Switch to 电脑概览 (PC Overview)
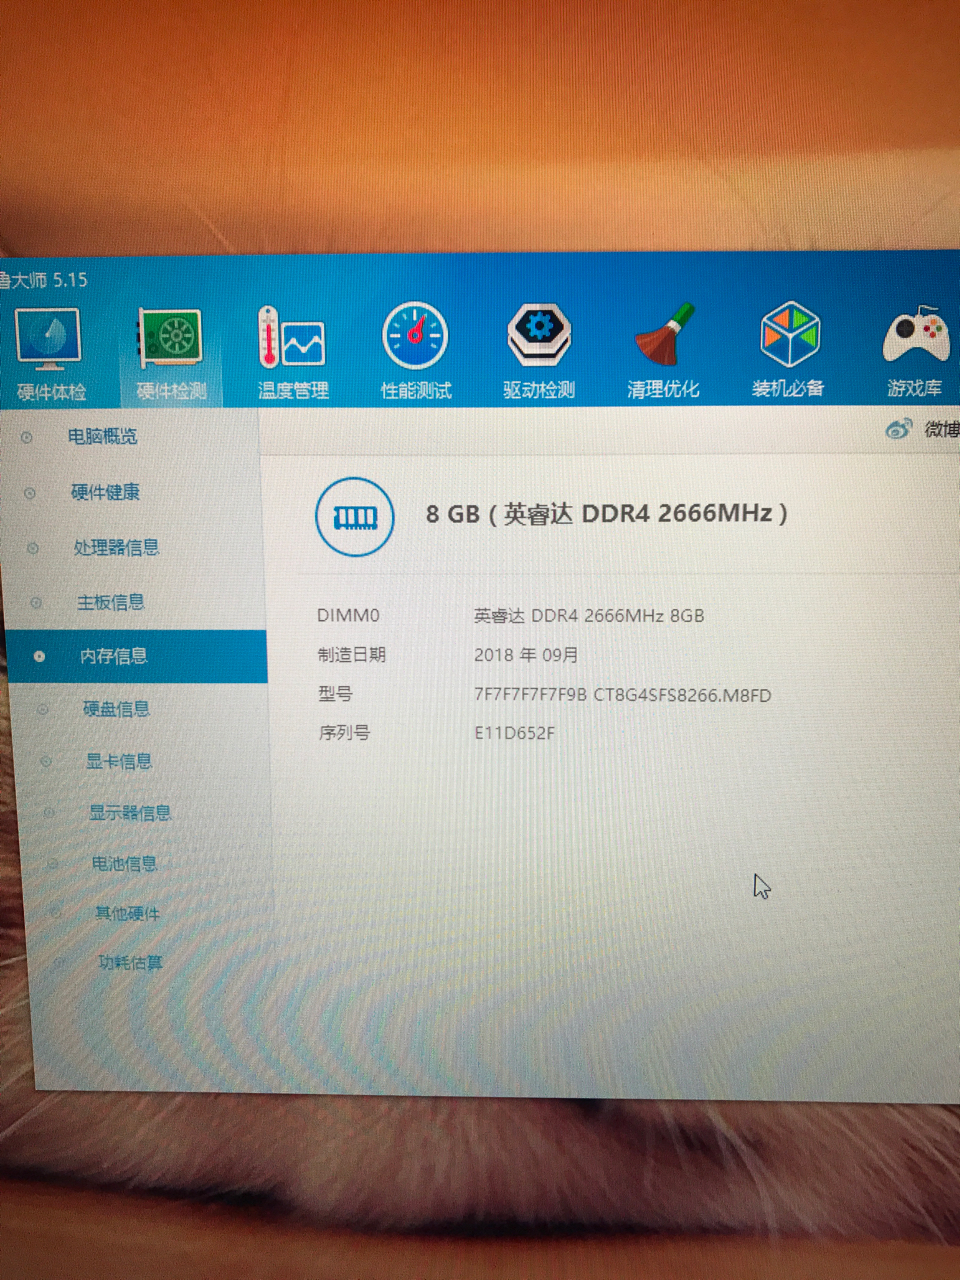The height and width of the screenshot is (1280, 960). (x=104, y=437)
